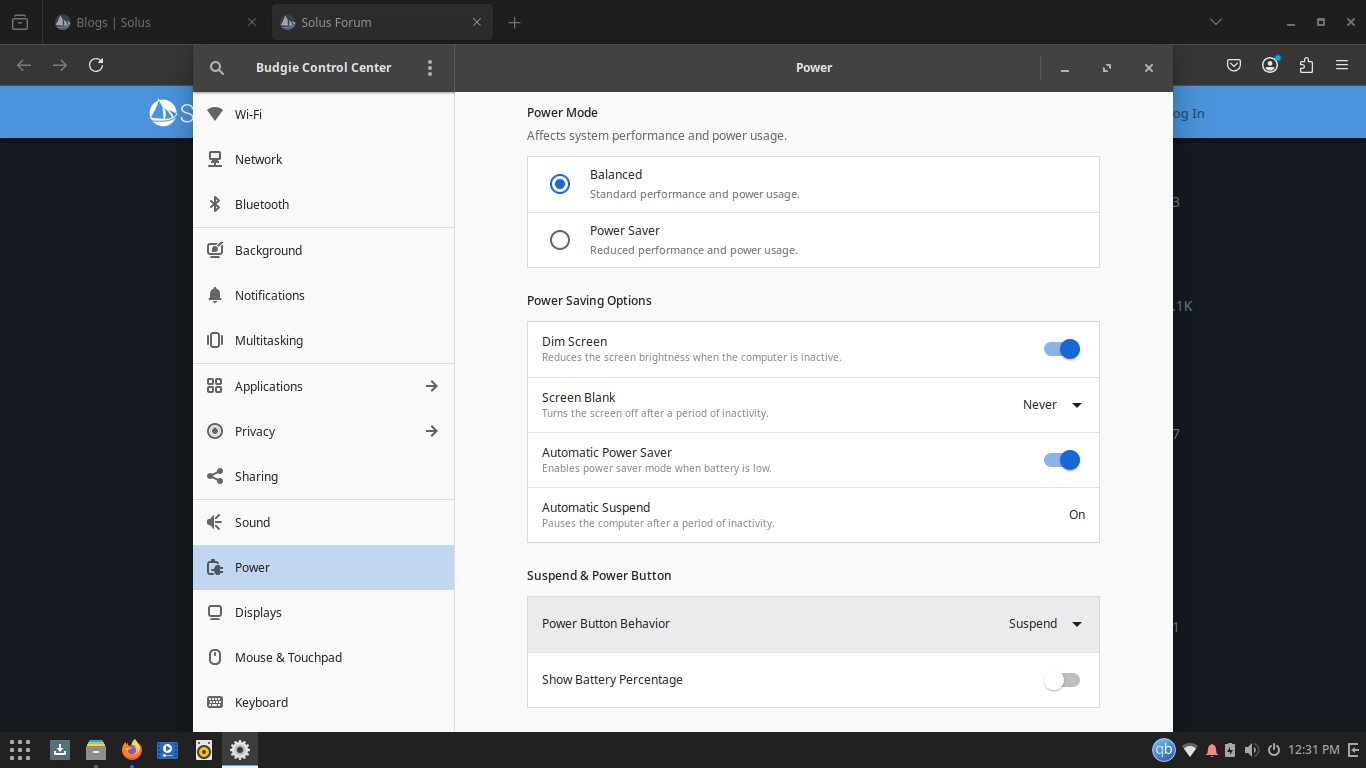Open the browser hamburger menu
This screenshot has height=768, width=1366.
[x=1342, y=65]
